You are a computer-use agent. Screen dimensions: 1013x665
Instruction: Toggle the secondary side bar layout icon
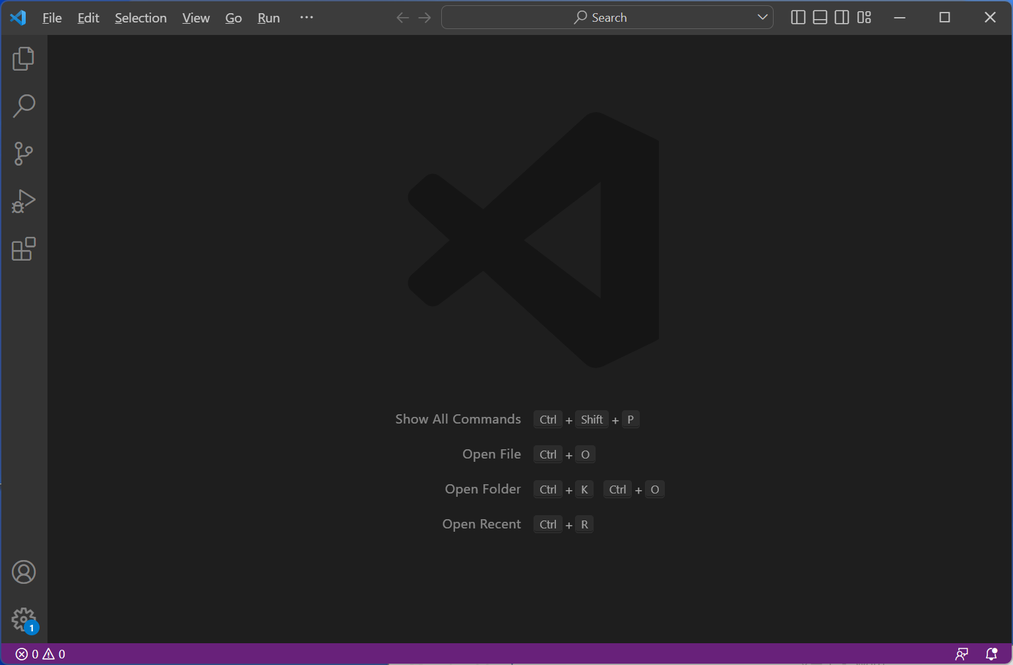[842, 17]
